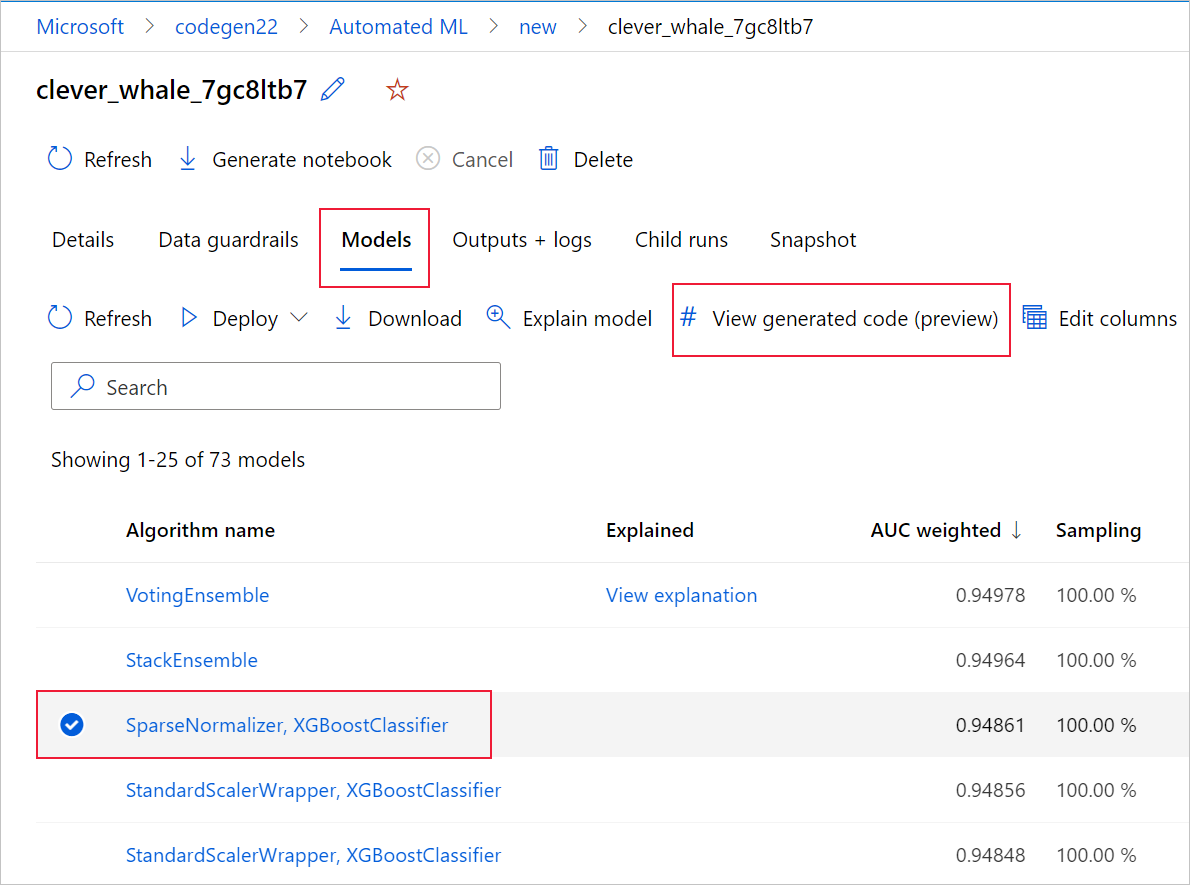1190x885 pixels.
Task: Open the codegen22 breadcrumb menu level
Action: 226,26
